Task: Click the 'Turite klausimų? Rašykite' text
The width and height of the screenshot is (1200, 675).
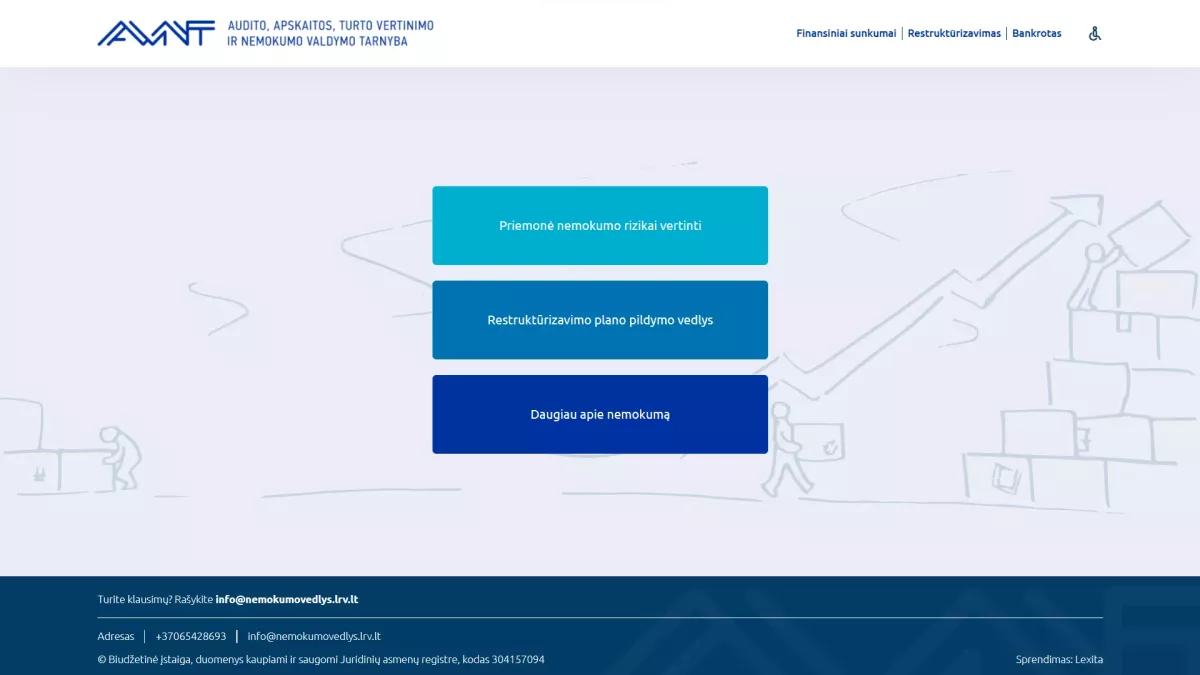Action: point(155,599)
